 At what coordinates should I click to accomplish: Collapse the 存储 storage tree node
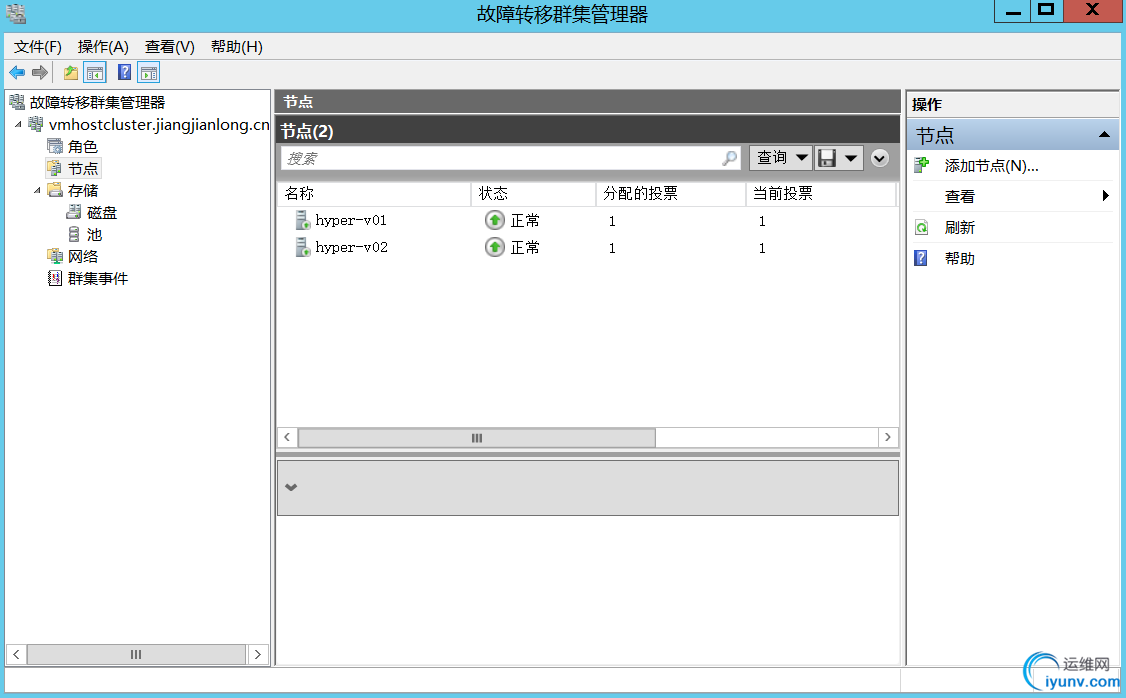(x=37, y=190)
